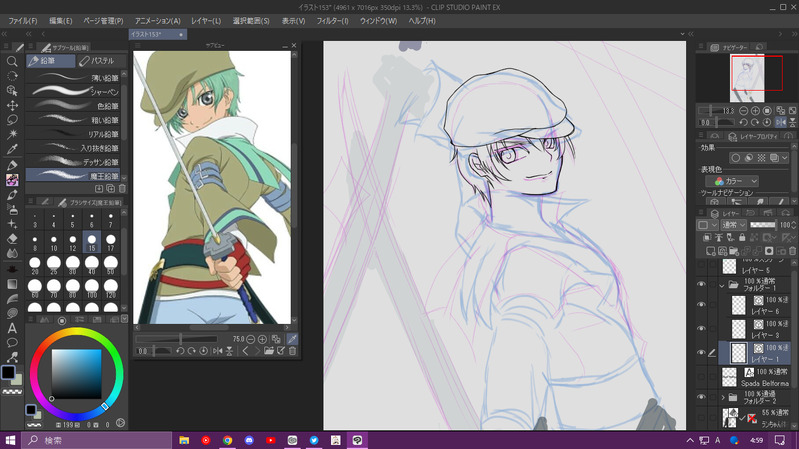Open the フィルター(I) menu
This screenshot has width=799, height=449.
click(332, 21)
